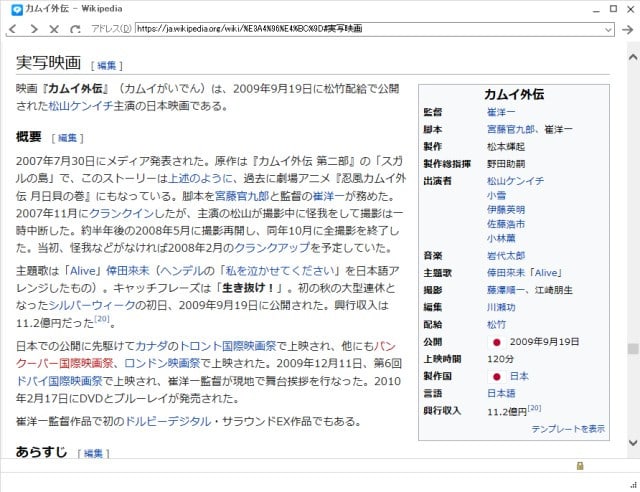
Task: Click the vertical scrollbar thumb
Action: [633, 349]
